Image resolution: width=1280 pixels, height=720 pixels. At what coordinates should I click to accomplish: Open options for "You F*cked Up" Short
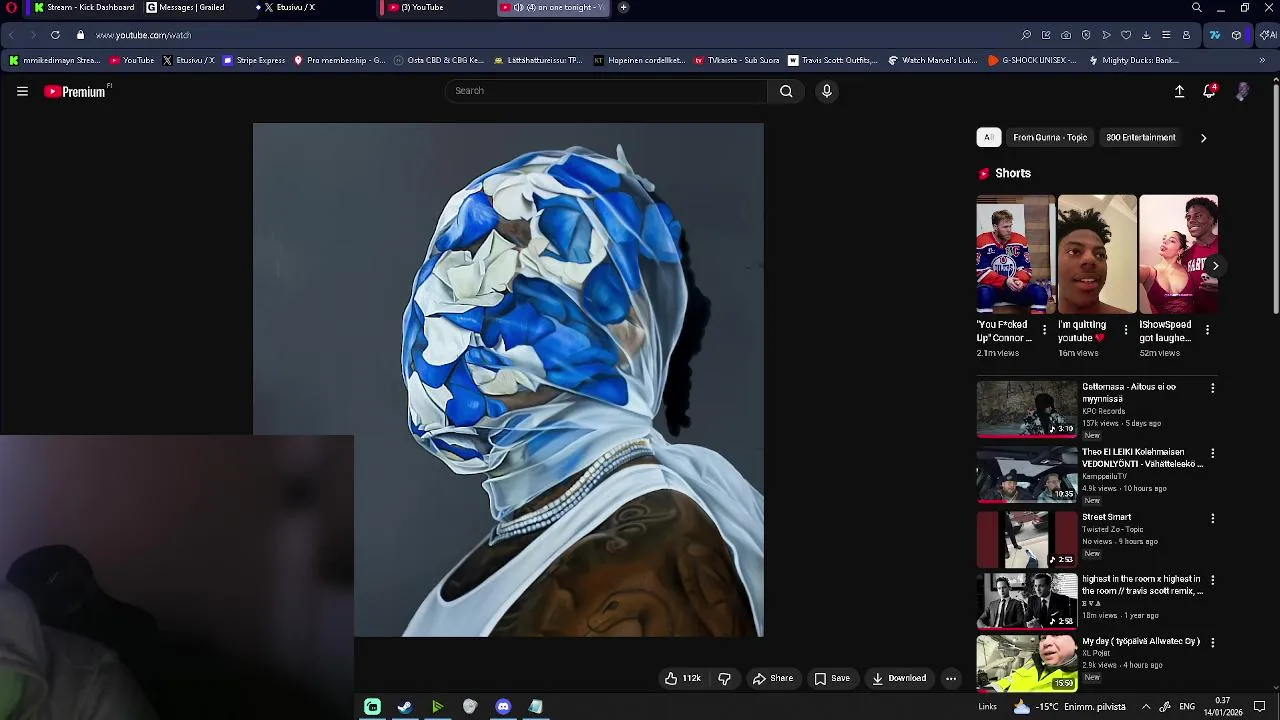point(1044,330)
